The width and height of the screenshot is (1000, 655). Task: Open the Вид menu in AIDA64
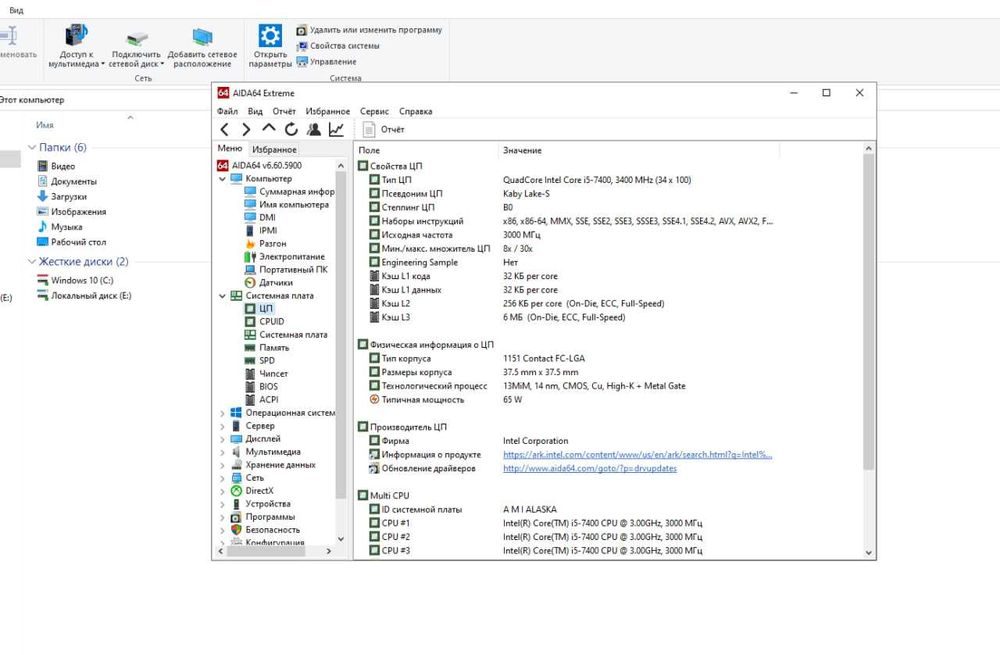pos(255,111)
